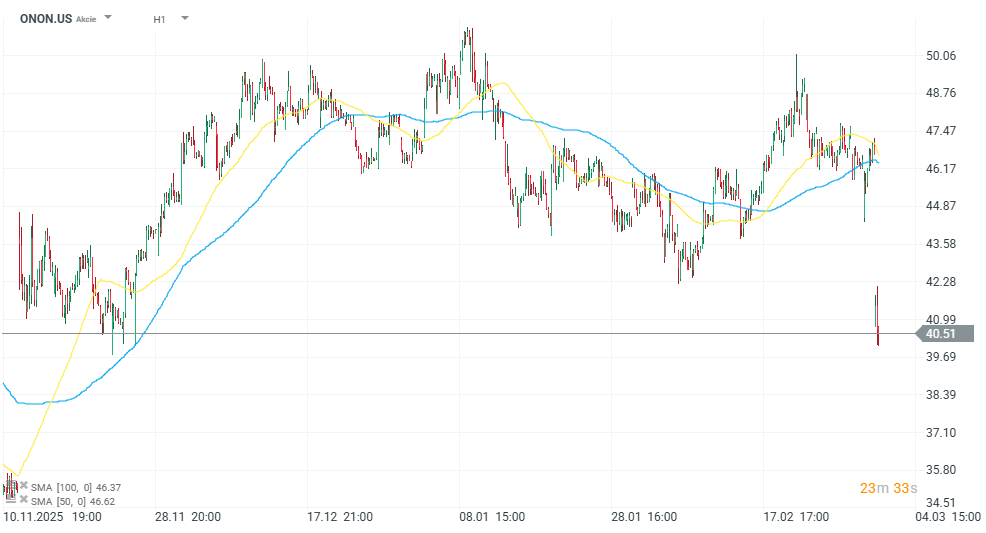Viewport: 986px width, 533px height.
Task: Click the 17.02 17:00 time label
Action: [x=796, y=517]
